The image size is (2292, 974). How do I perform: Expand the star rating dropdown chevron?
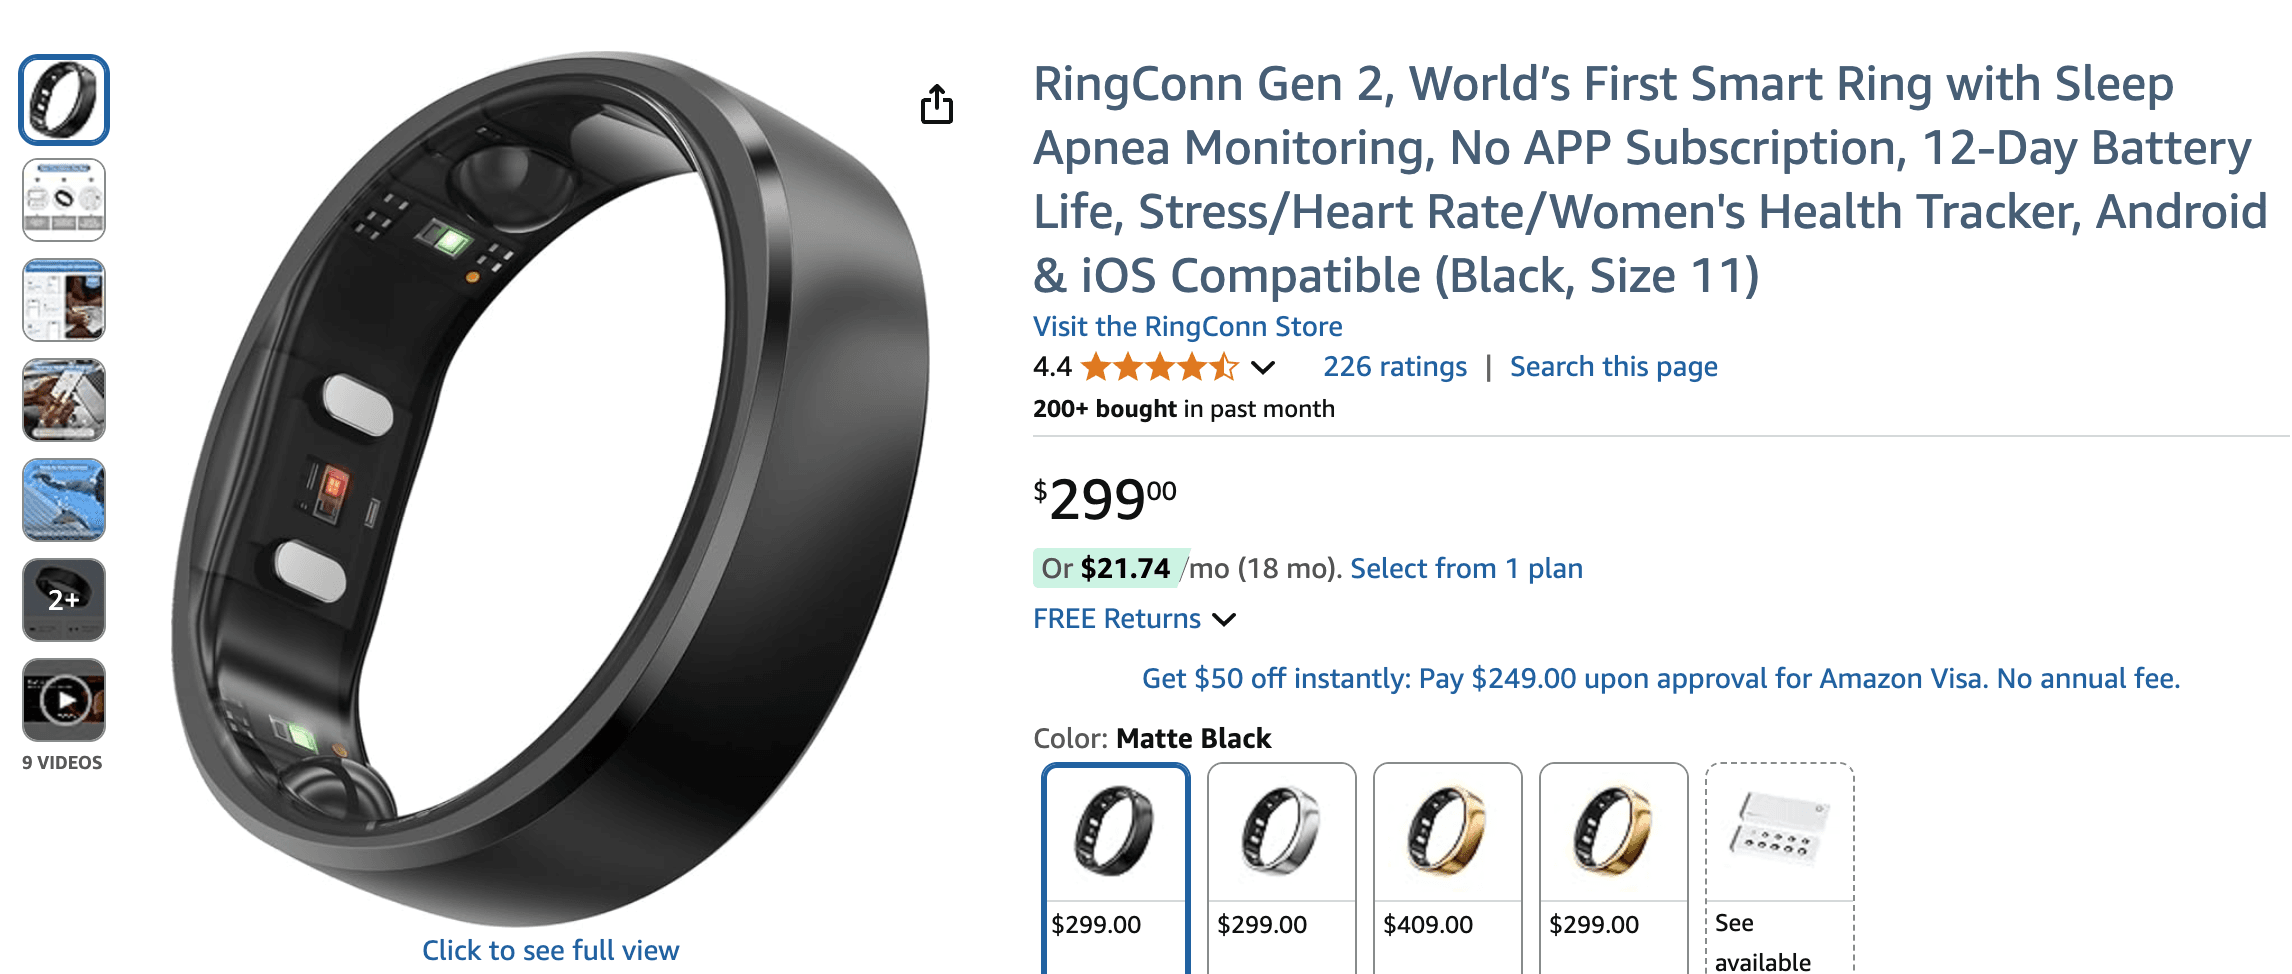pyautogui.click(x=1263, y=368)
